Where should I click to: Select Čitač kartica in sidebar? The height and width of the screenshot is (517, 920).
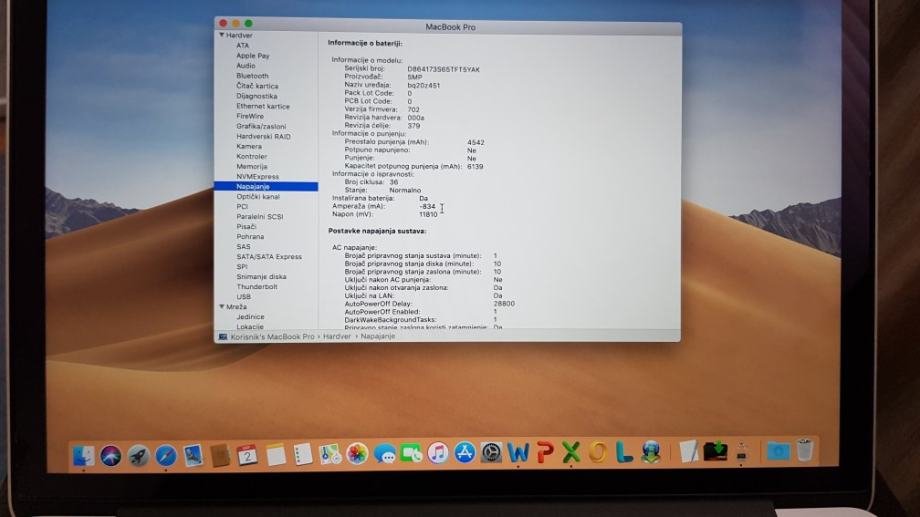tap(257, 86)
